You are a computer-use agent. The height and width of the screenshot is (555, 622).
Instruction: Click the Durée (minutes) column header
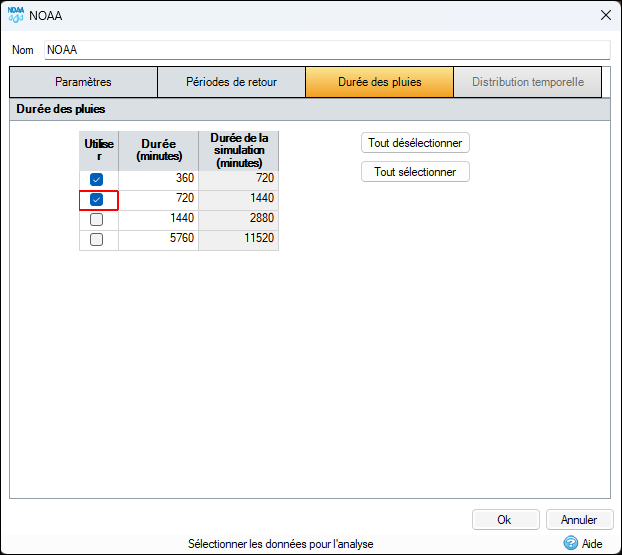pos(158,151)
